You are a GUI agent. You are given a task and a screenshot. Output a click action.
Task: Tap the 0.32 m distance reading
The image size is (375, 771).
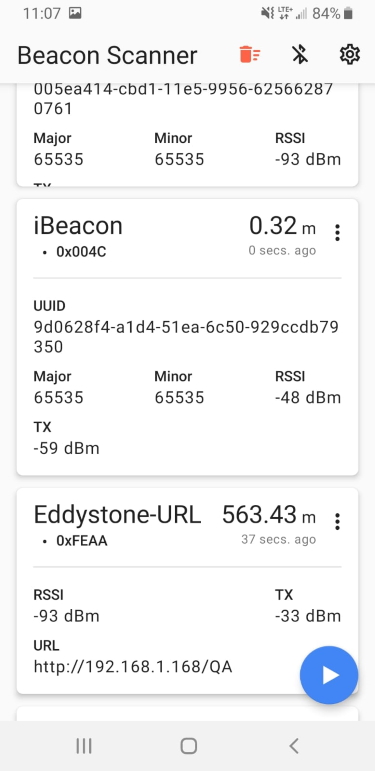click(283, 226)
